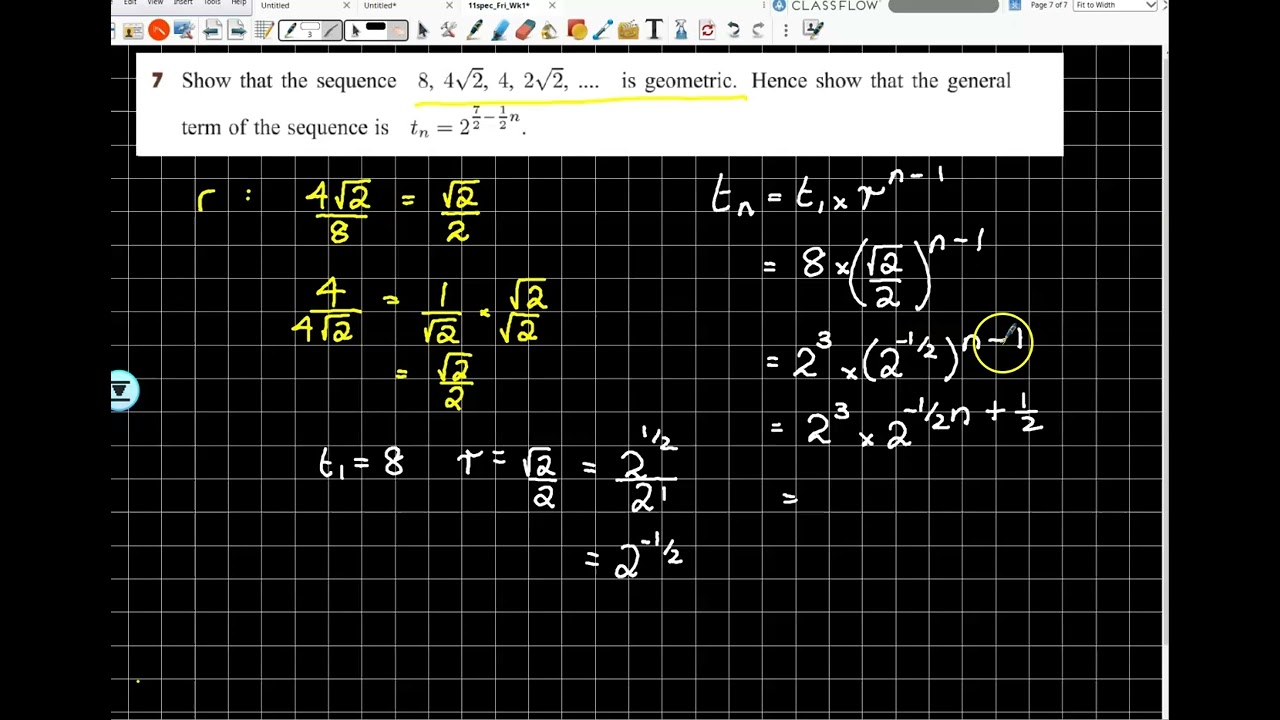Select the Pen tool
Screen dimensions: 1280x720
pos(474,31)
